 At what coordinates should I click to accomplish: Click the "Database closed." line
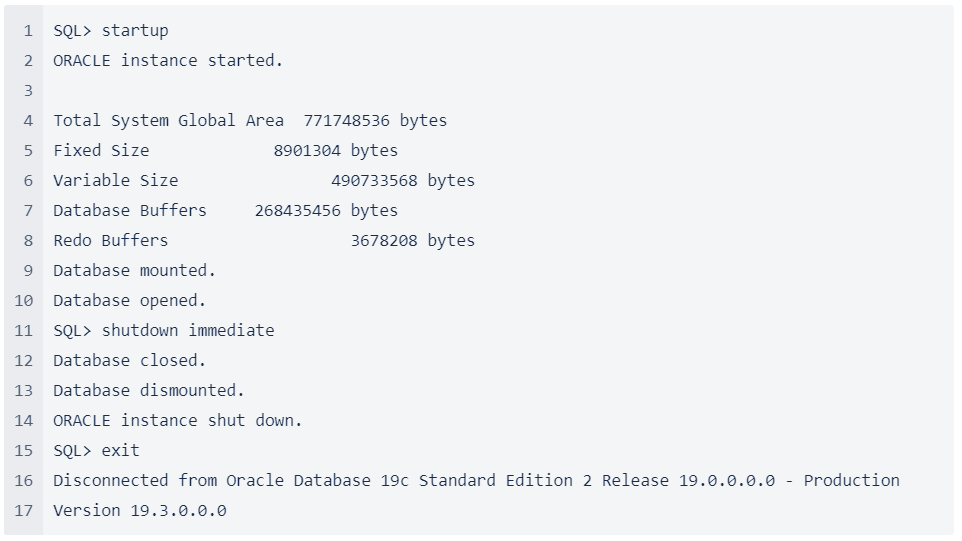pyautogui.click(x=129, y=361)
